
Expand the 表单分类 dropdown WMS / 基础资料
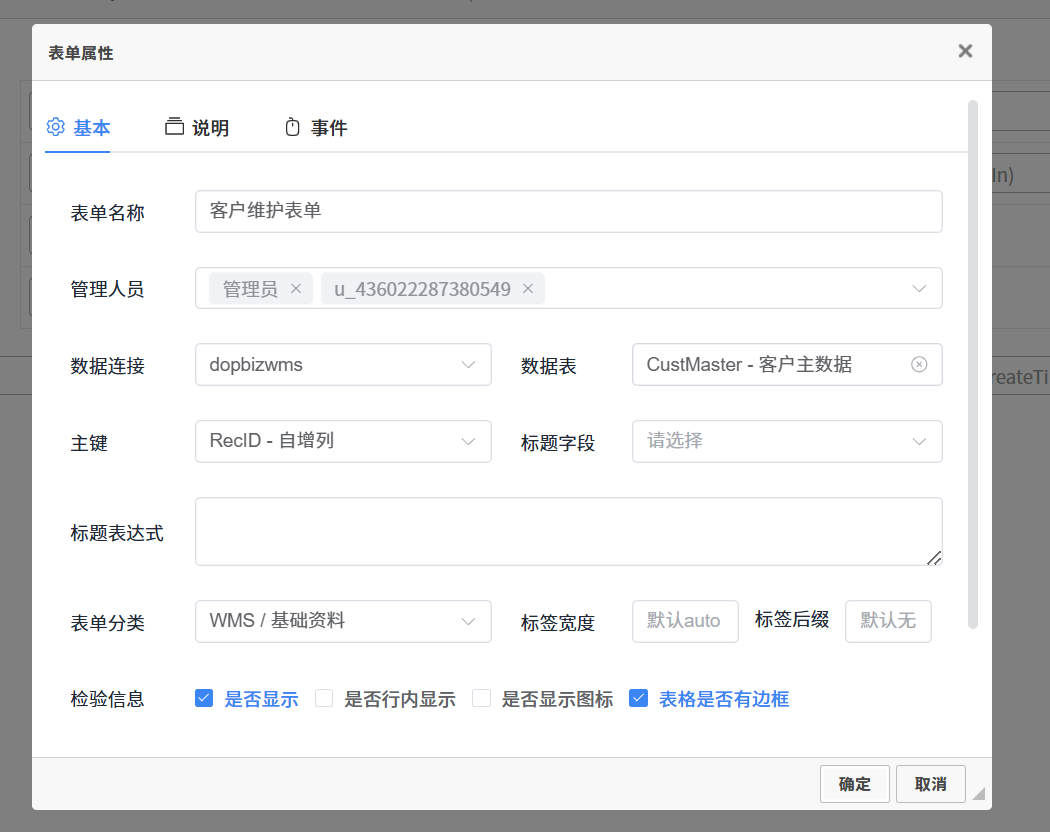click(343, 621)
